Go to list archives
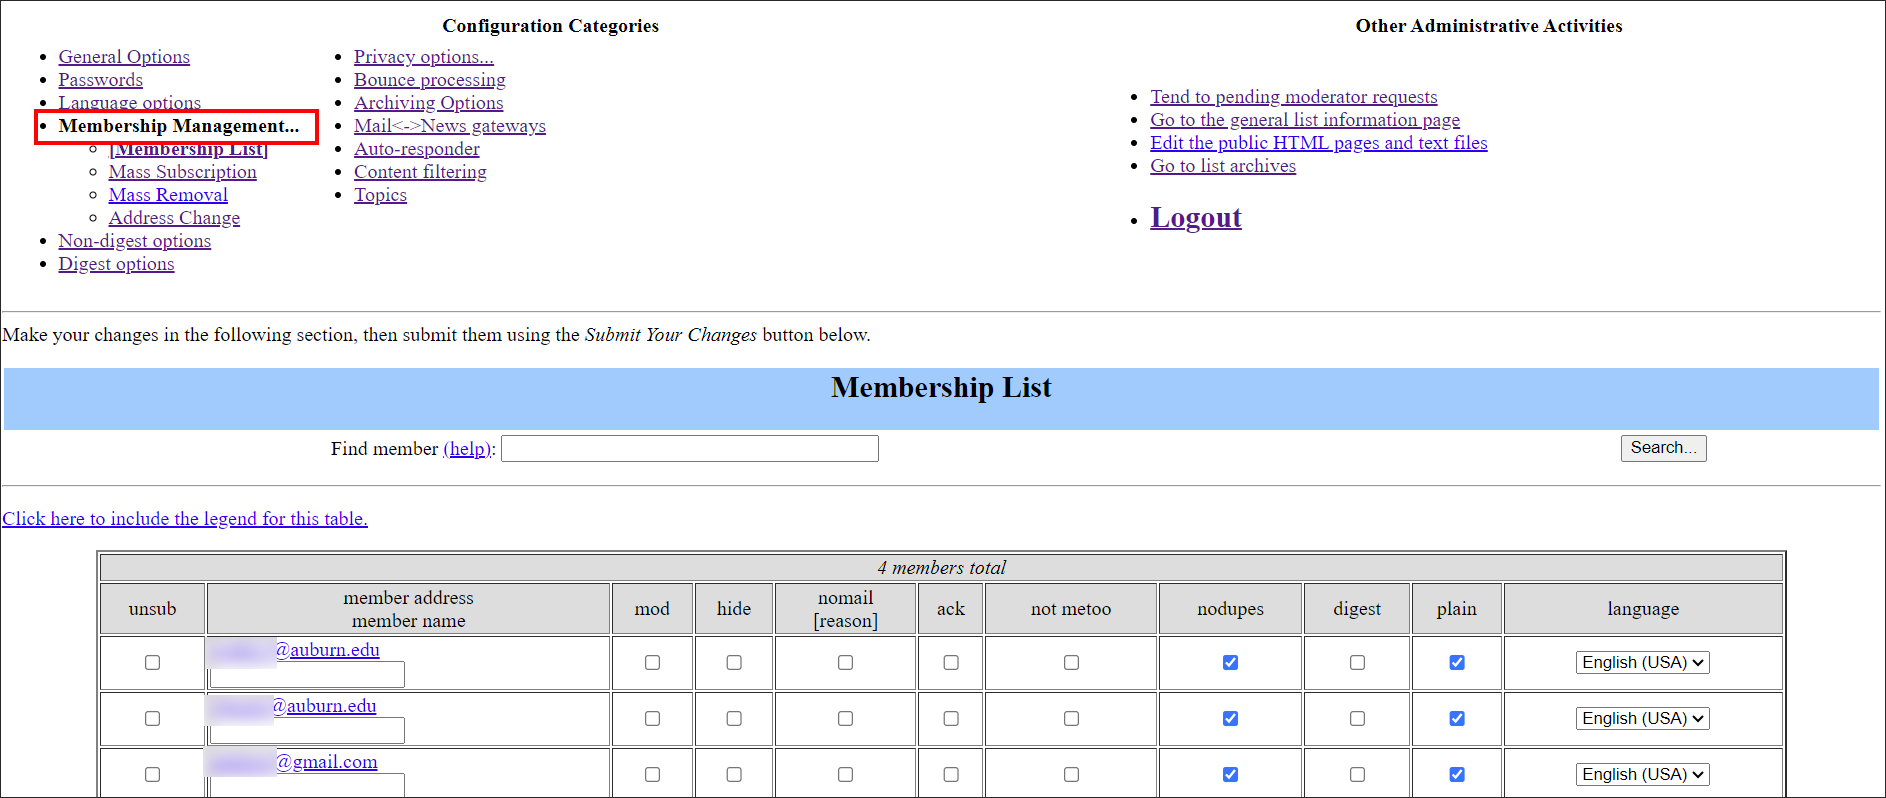 (1222, 166)
